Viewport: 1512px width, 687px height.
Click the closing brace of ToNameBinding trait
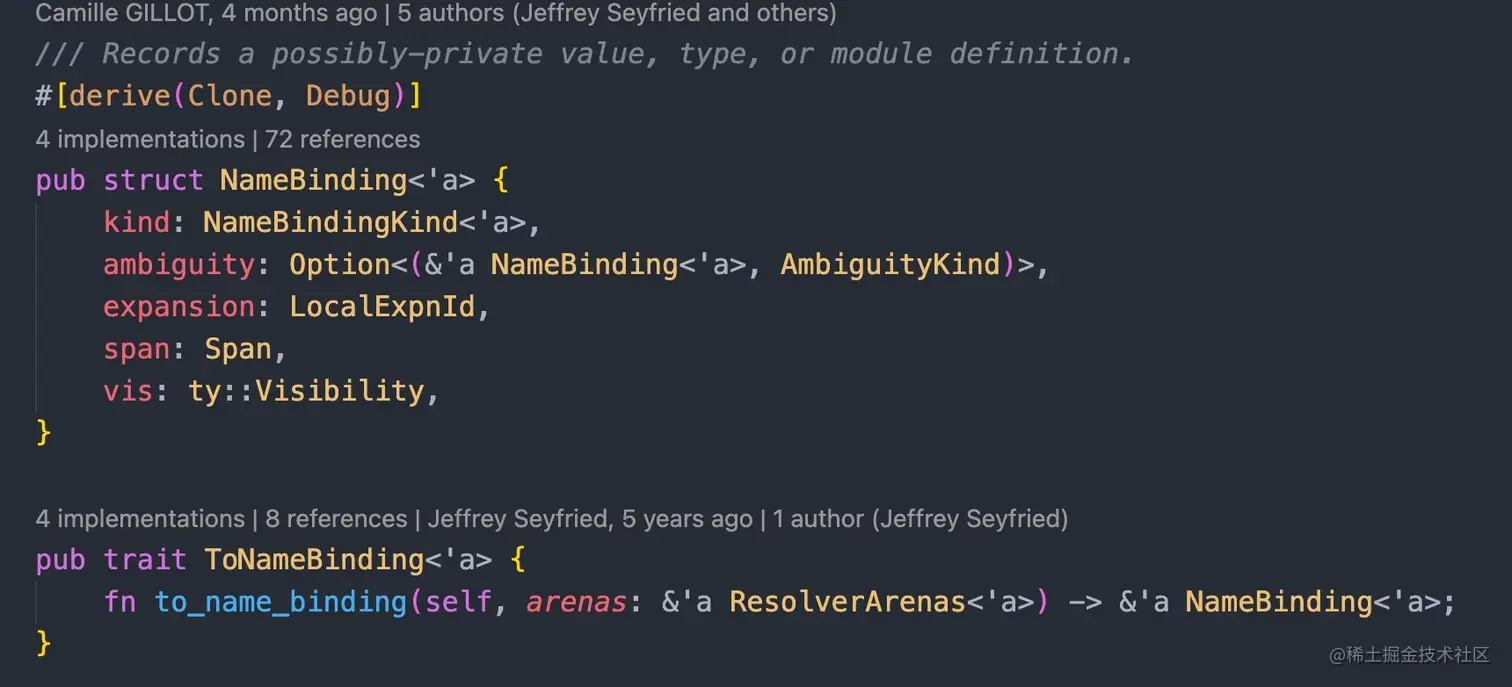click(43, 643)
